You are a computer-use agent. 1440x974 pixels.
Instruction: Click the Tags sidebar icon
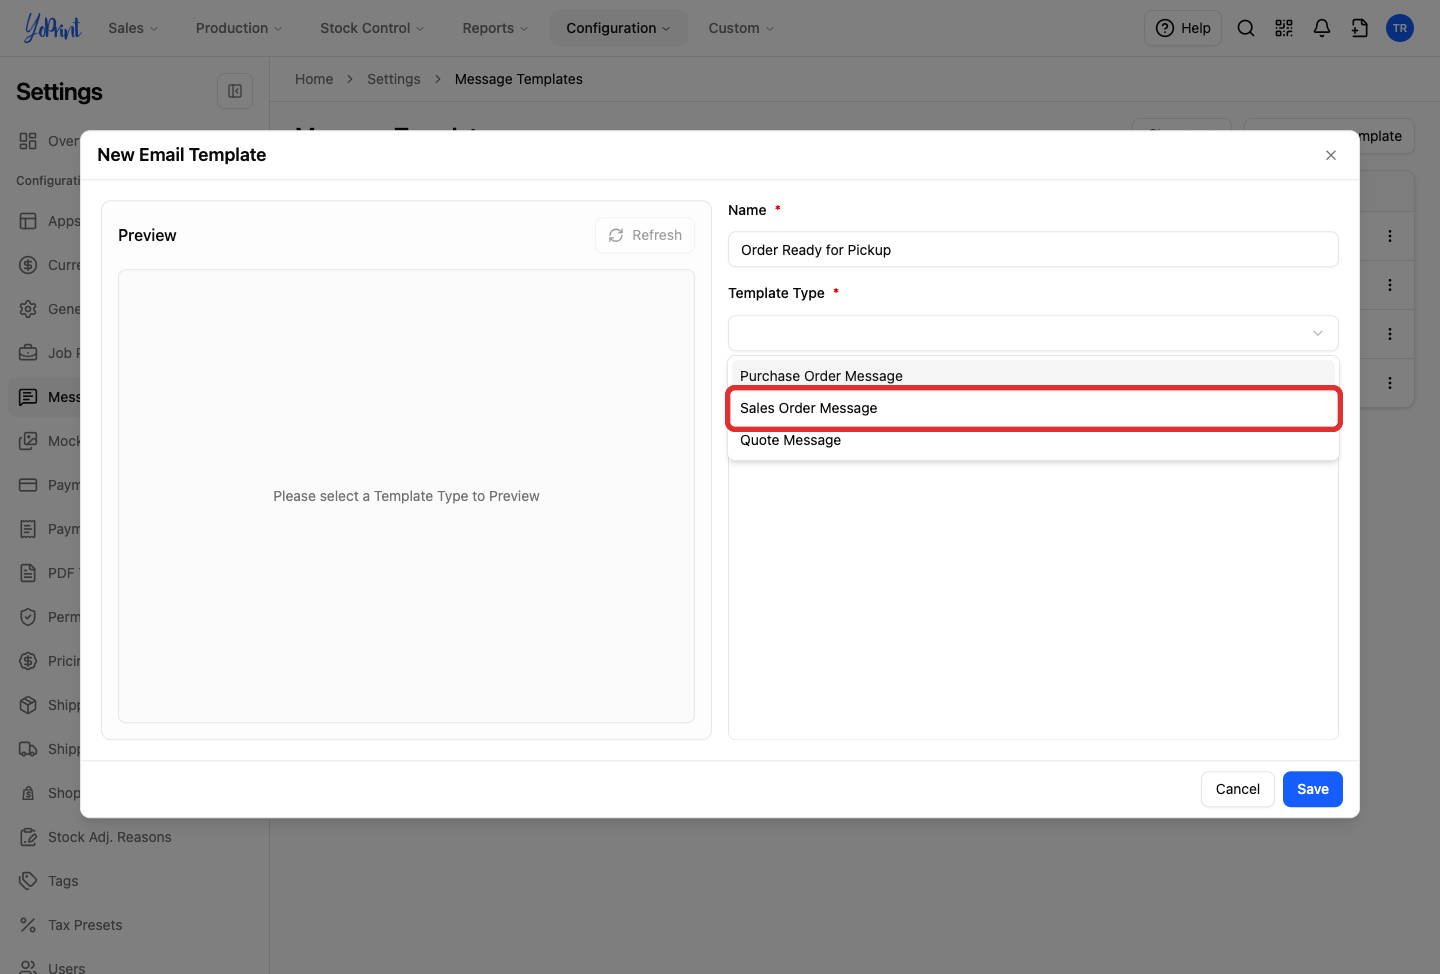click(x=28, y=881)
